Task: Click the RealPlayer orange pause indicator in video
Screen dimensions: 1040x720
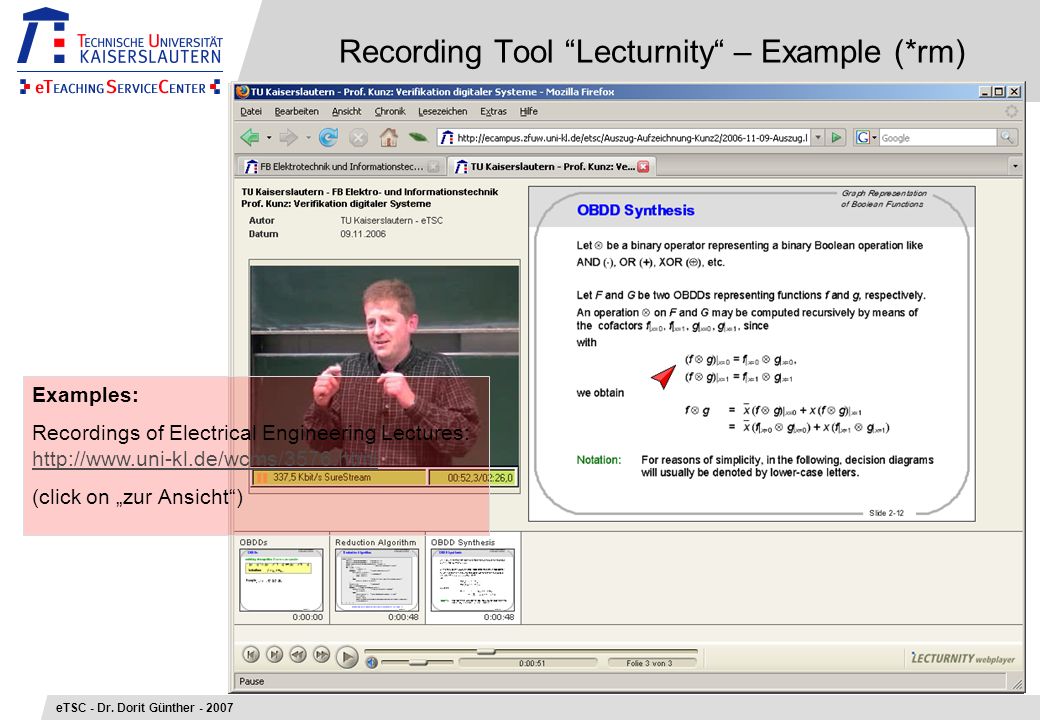Action: (261, 477)
